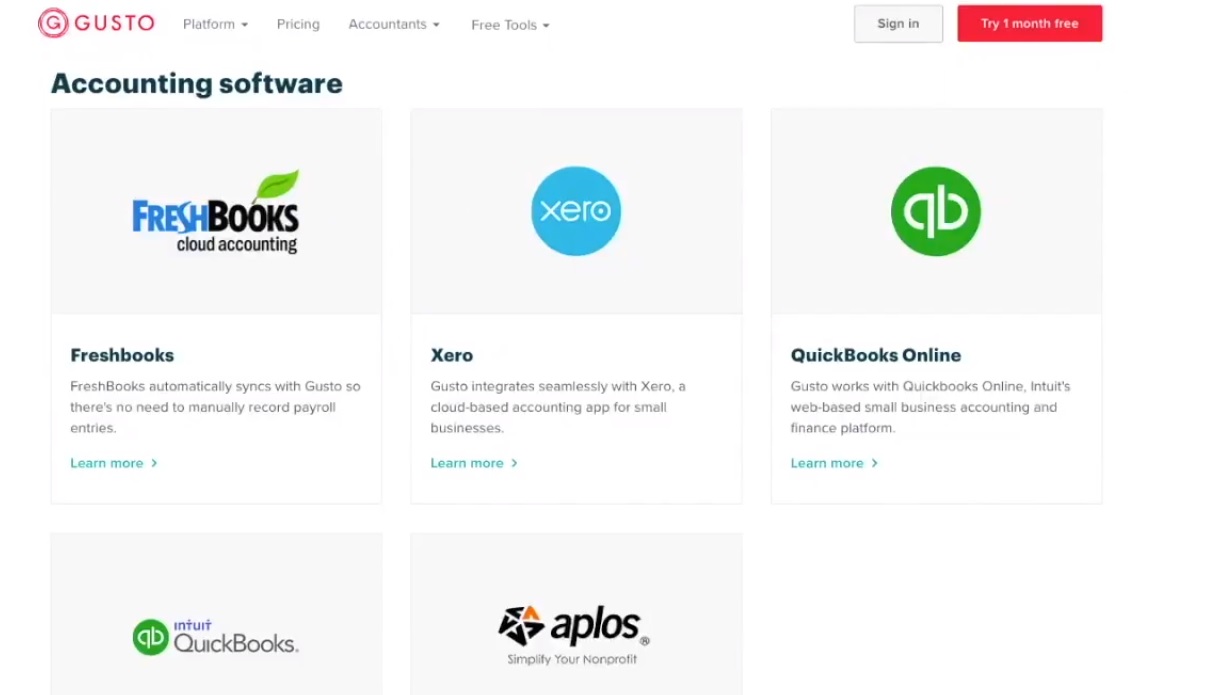
Task: Expand the Accountants dropdown menu
Action: point(394,24)
